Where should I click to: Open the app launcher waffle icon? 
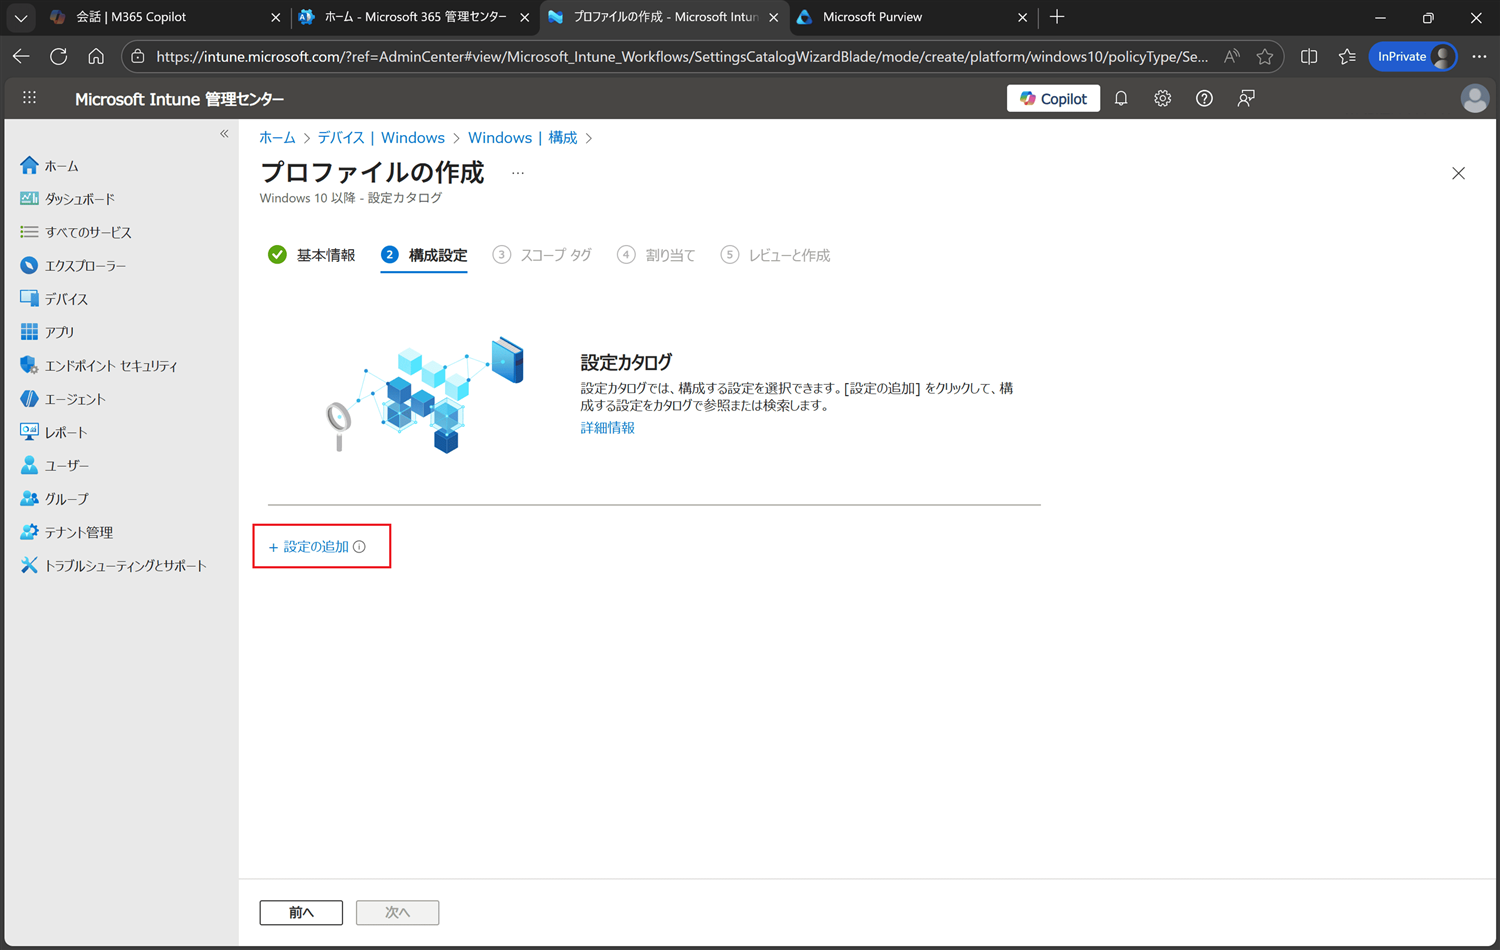pyautogui.click(x=30, y=98)
